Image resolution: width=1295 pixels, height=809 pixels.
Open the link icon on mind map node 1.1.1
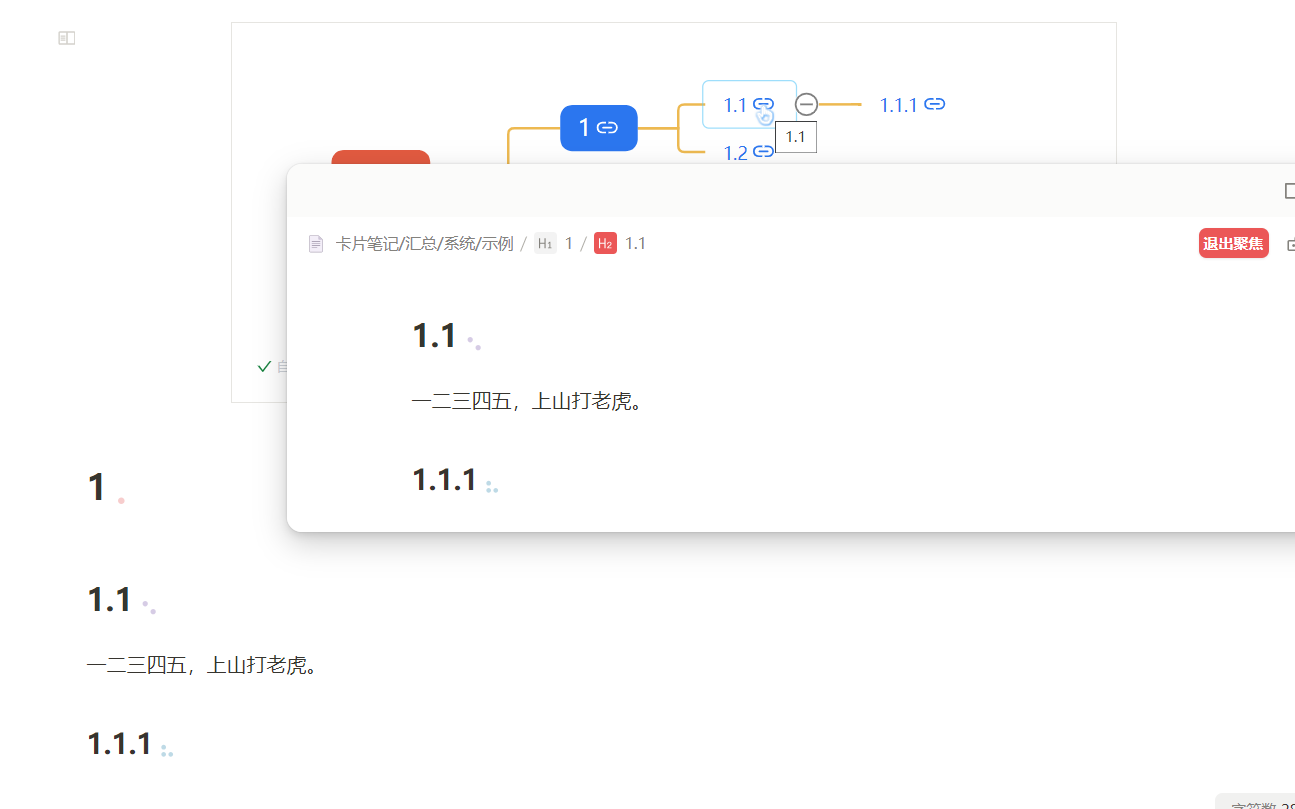point(935,104)
